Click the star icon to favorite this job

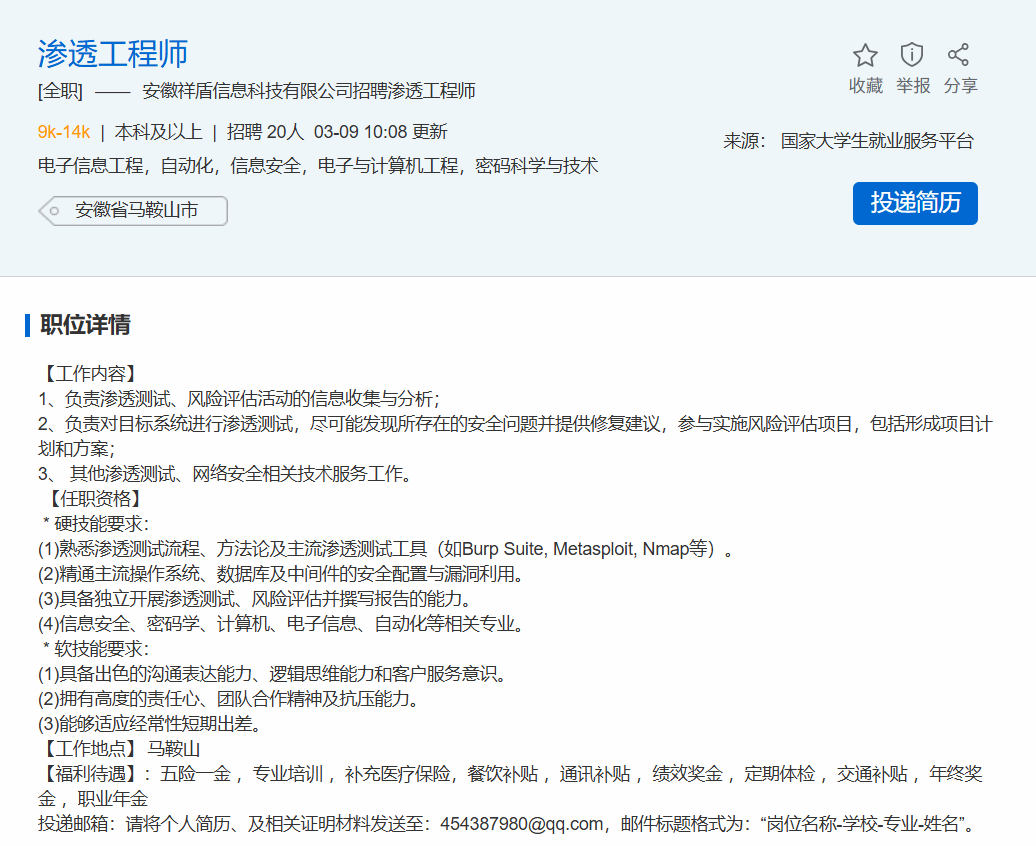[x=865, y=55]
